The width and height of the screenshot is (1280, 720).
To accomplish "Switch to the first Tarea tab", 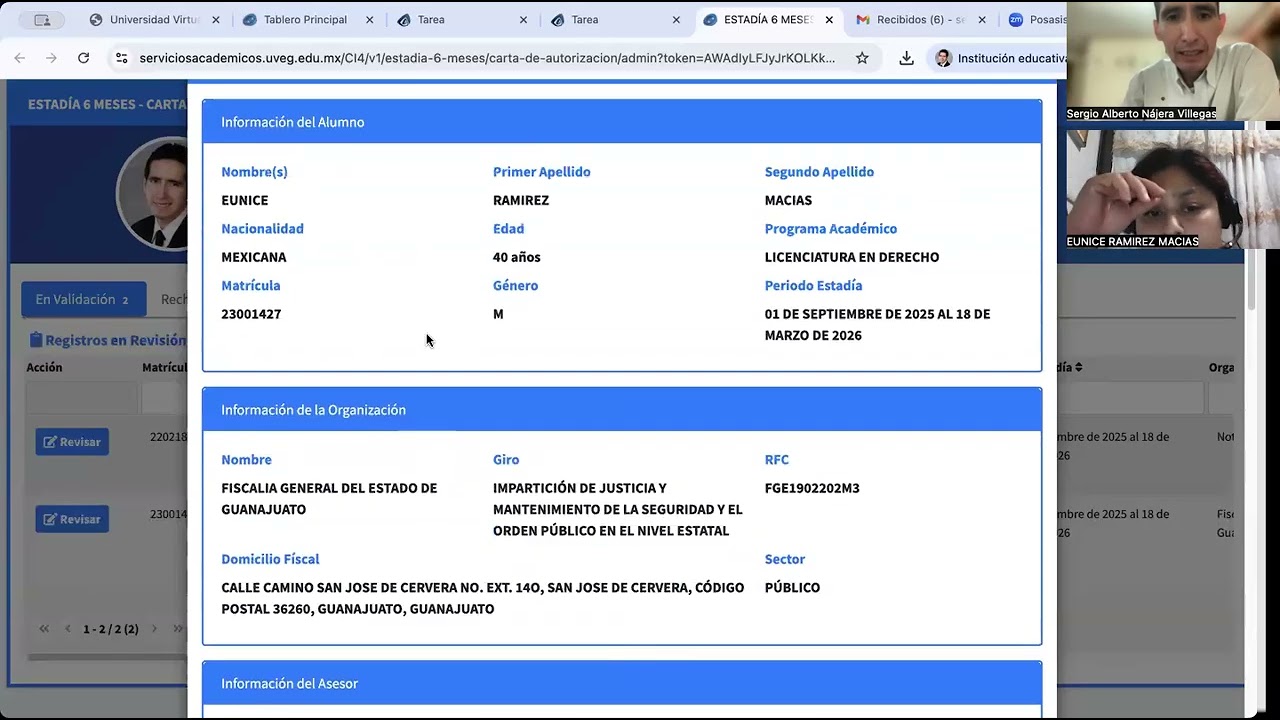I will tap(431, 19).
